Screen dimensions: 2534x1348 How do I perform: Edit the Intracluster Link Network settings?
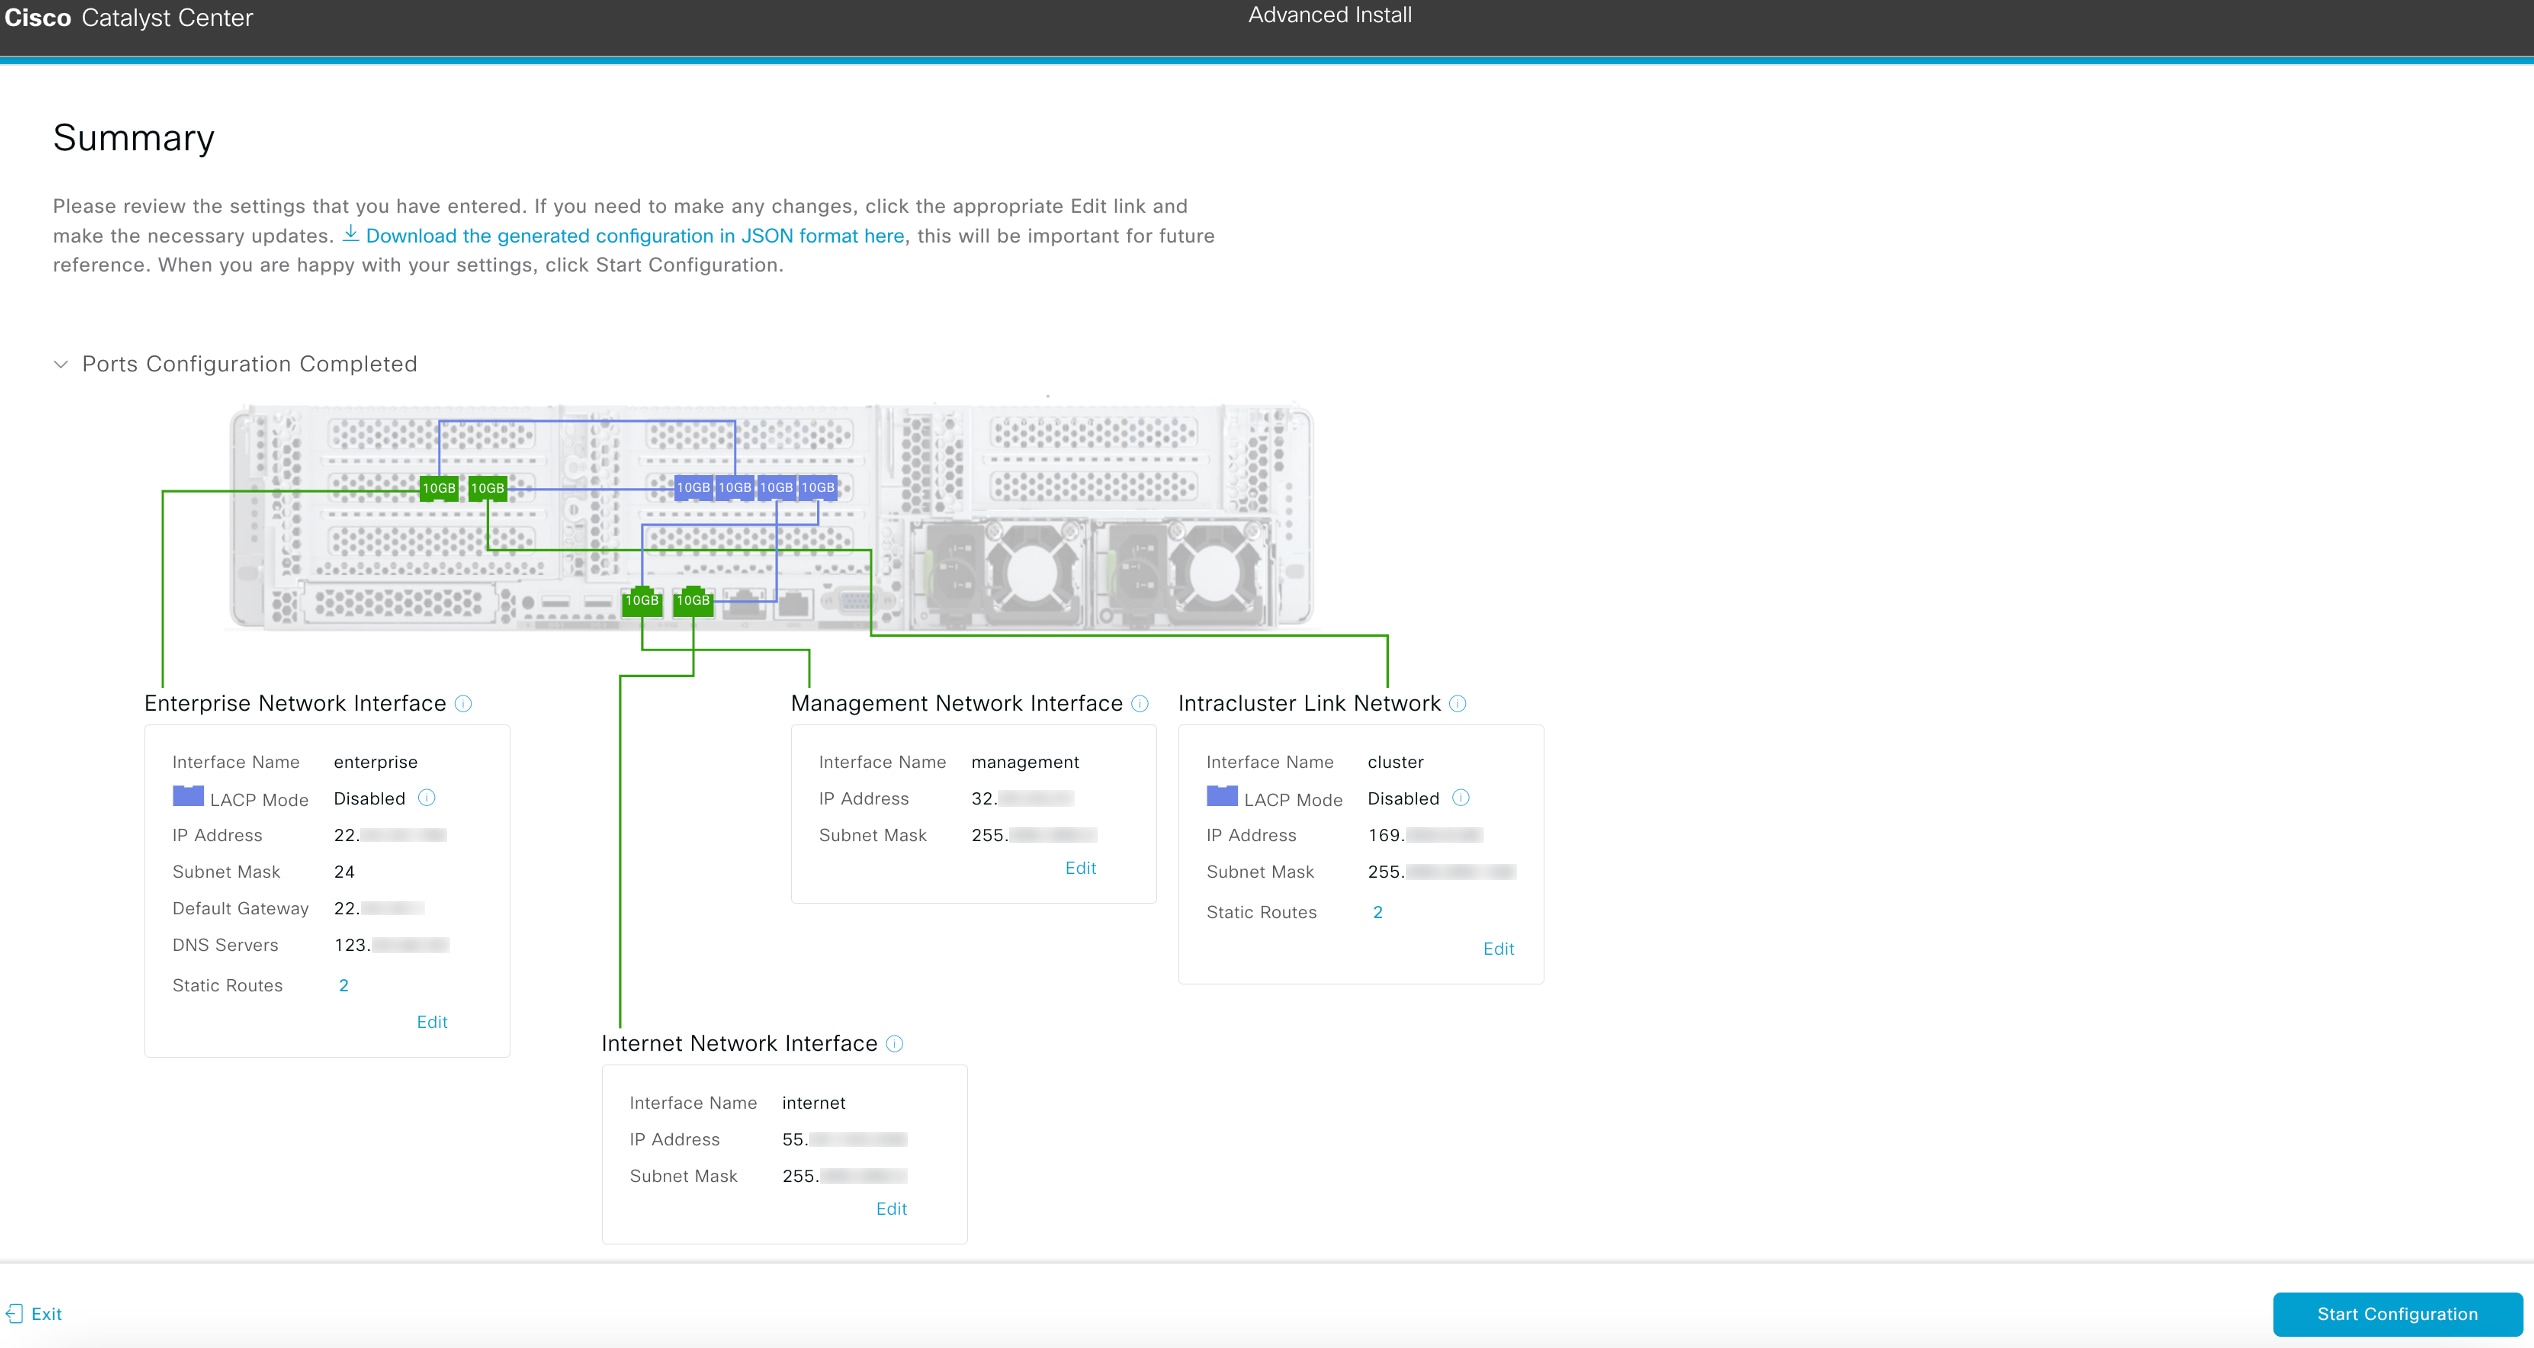1498,949
